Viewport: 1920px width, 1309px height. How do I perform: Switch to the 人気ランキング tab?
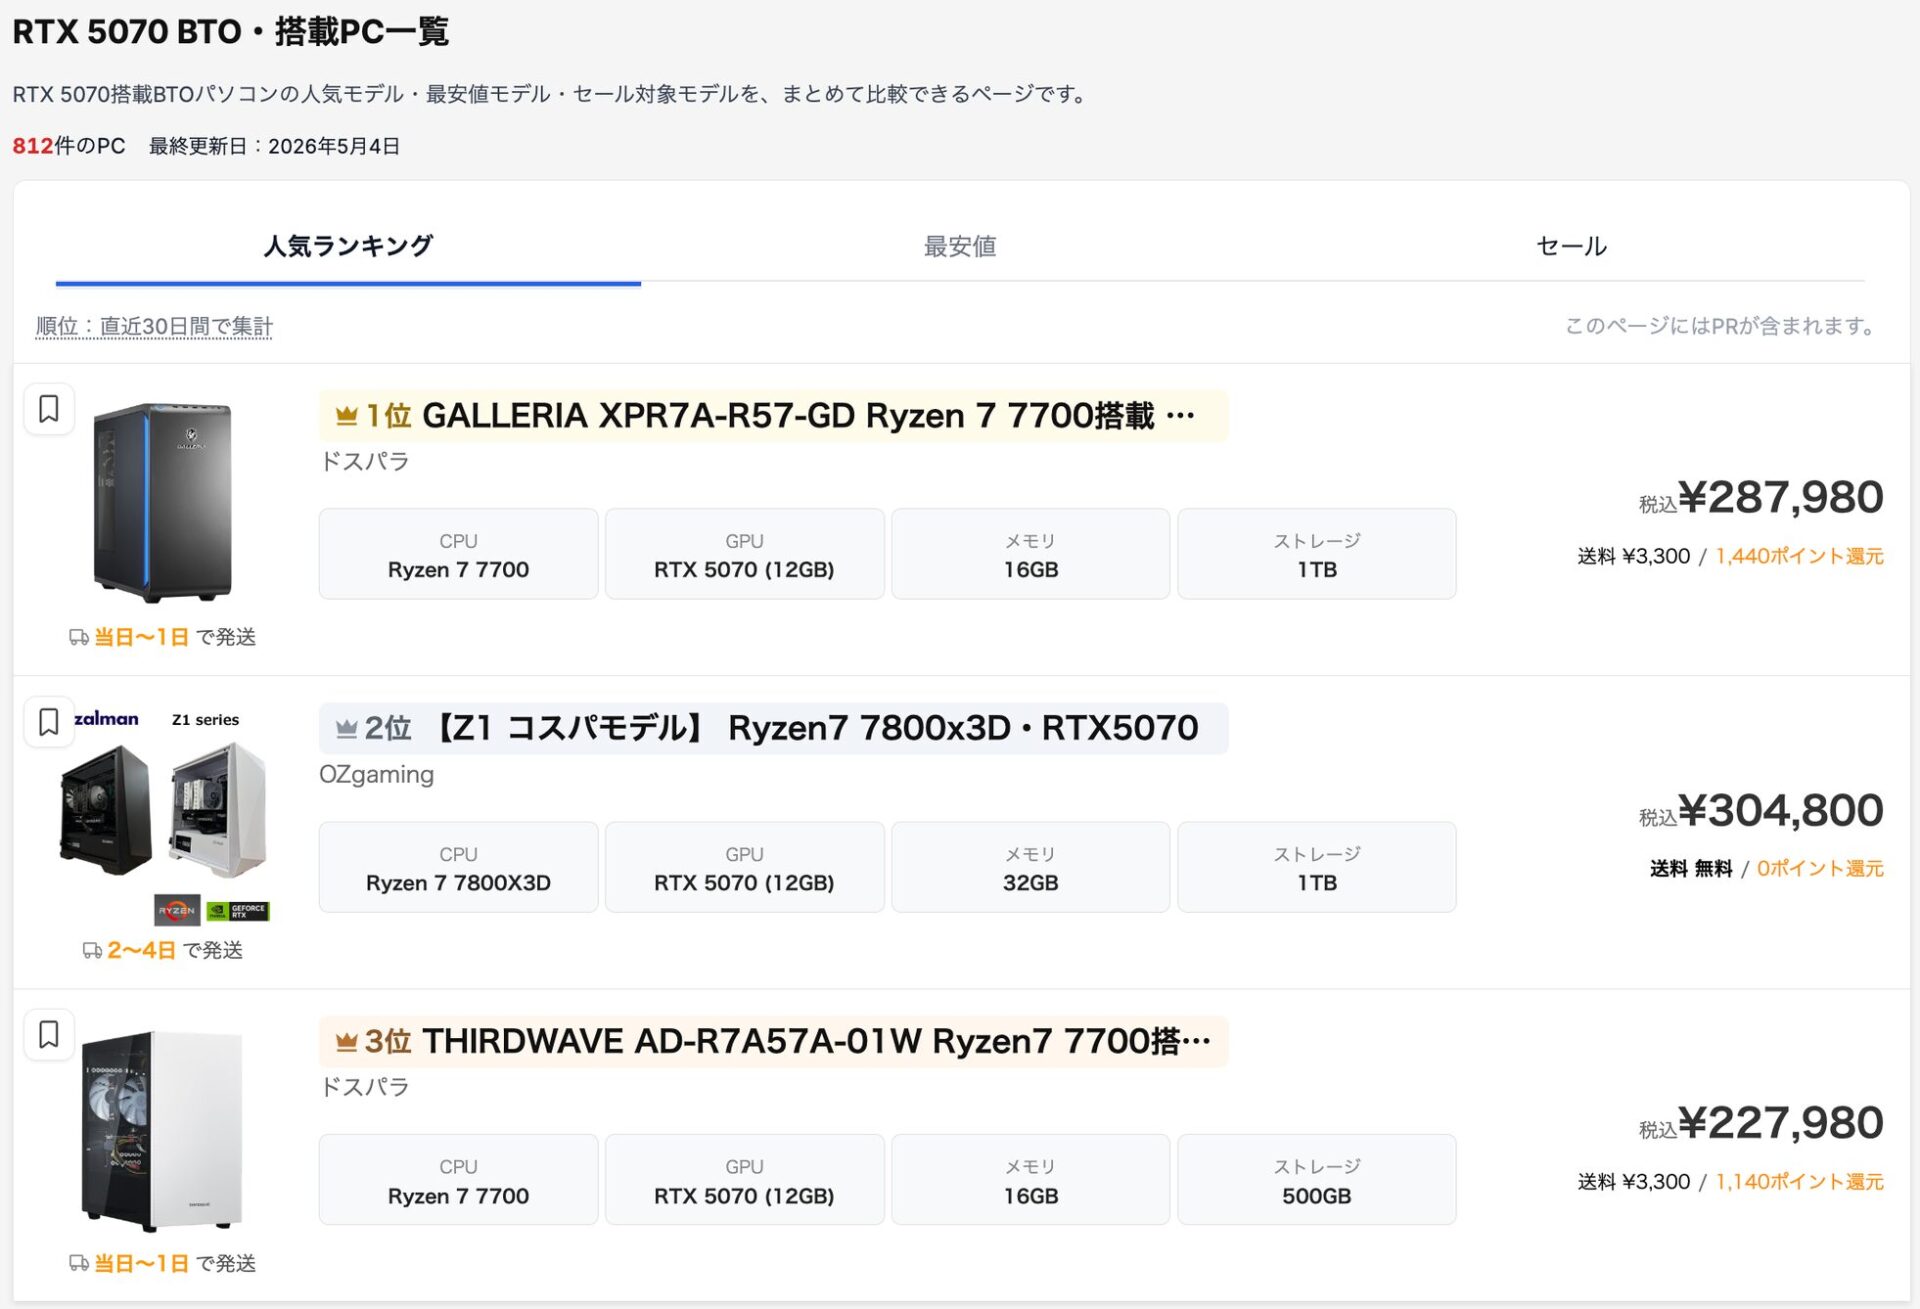pyautogui.click(x=348, y=246)
